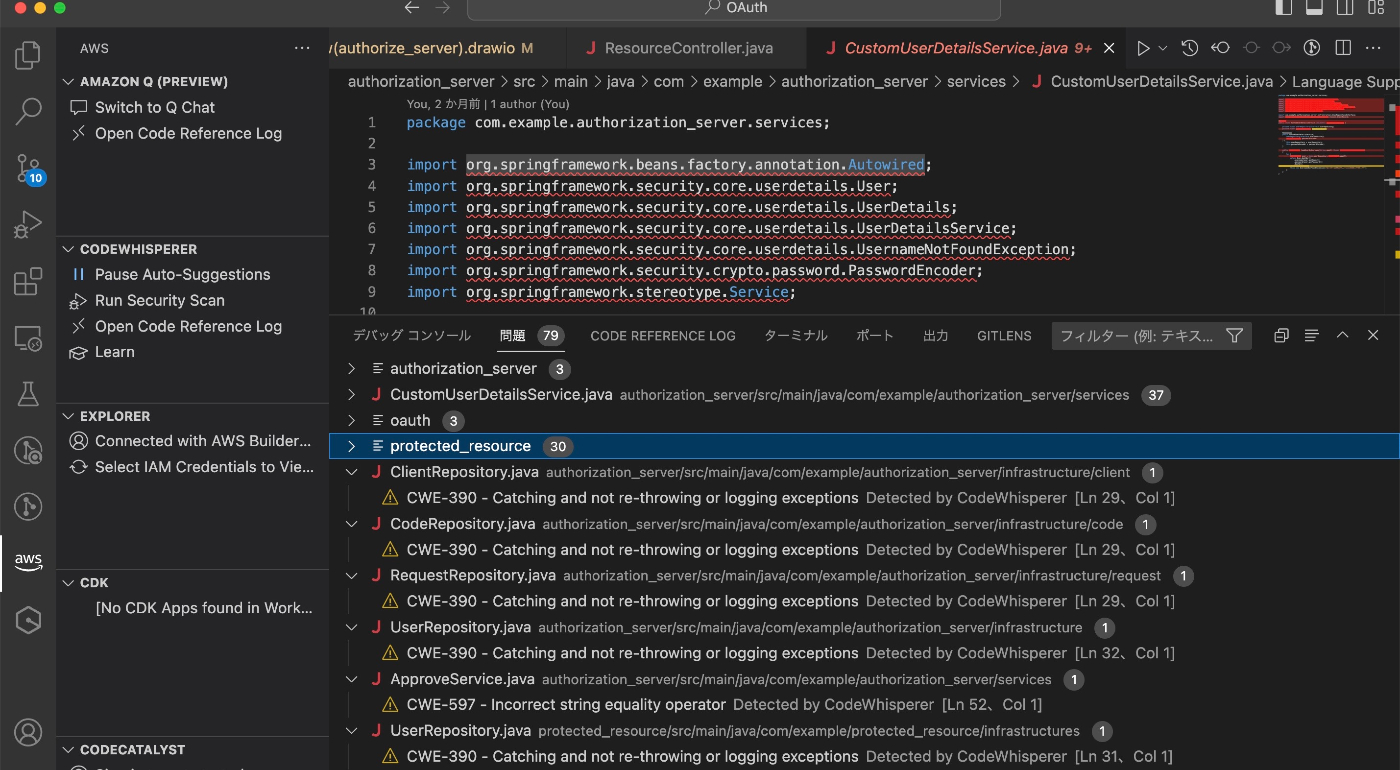Click Switch to Q Chat
The width and height of the screenshot is (1400, 770).
point(155,108)
